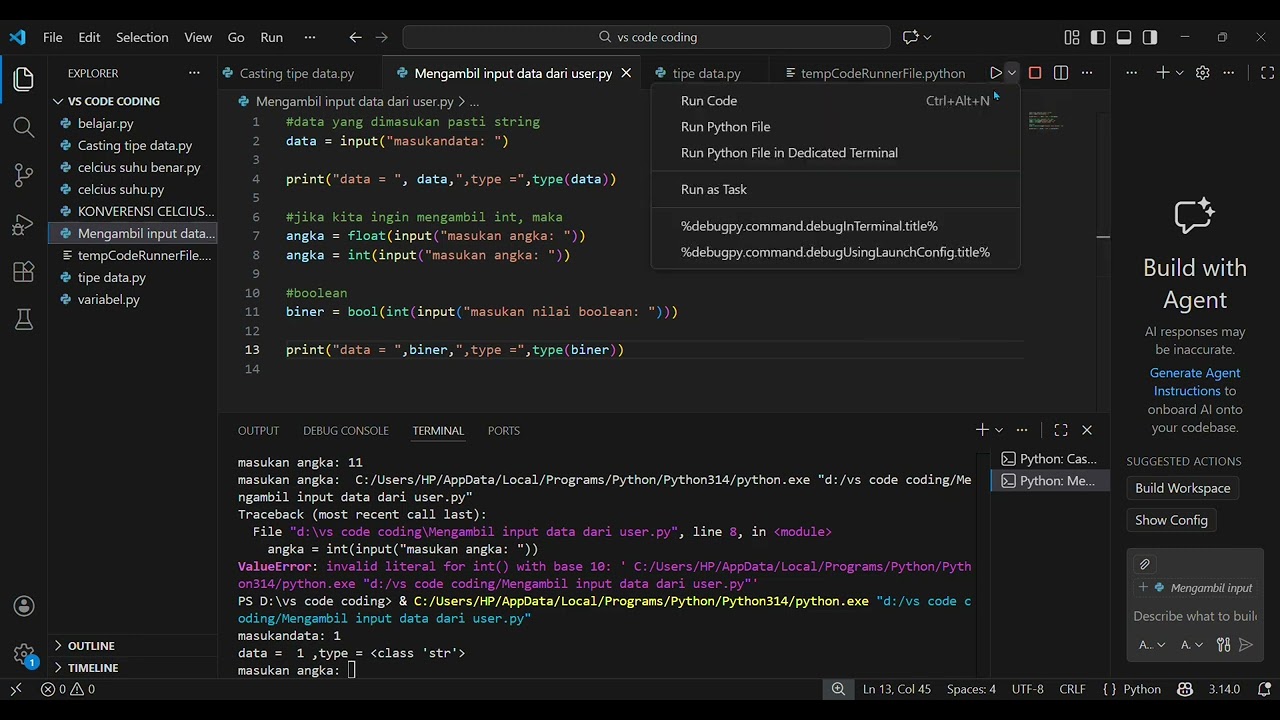
Task: Switch to the PORTS panel tab
Action: tap(503, 431)
